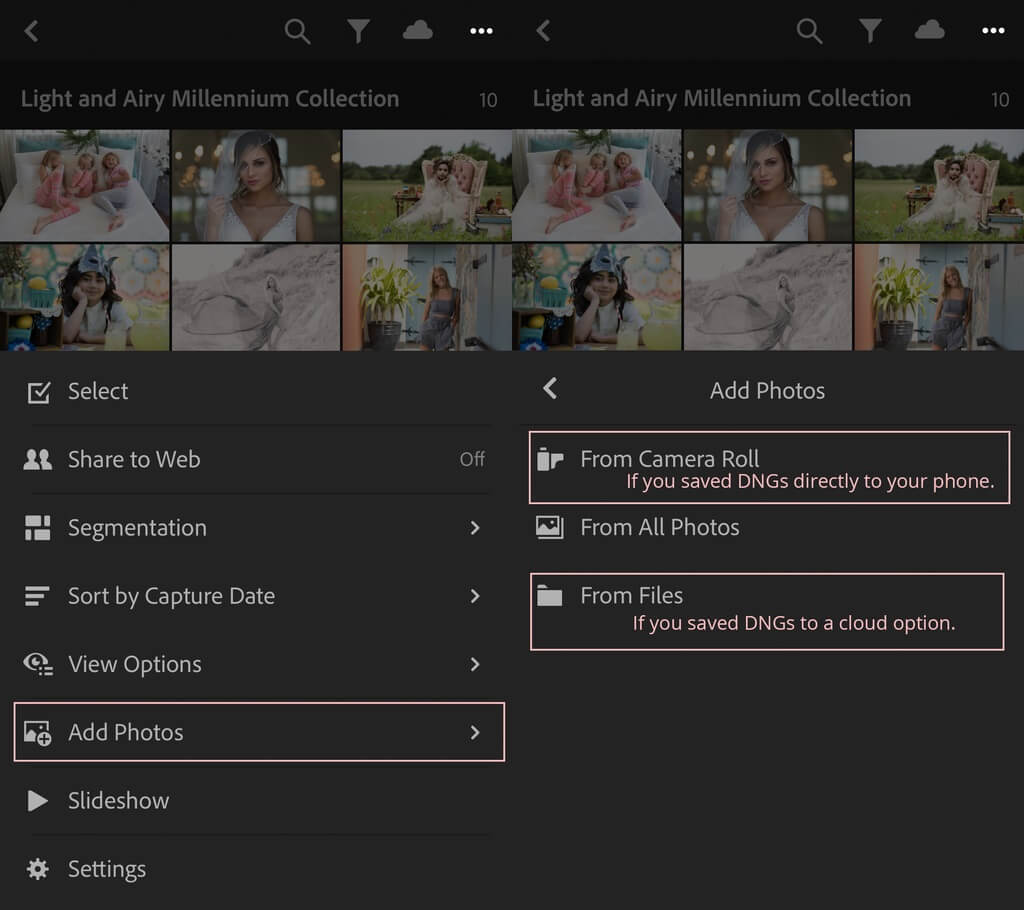Tap From Camera Roll to import DNGs
1024x910 pixels.
[669, 458]
